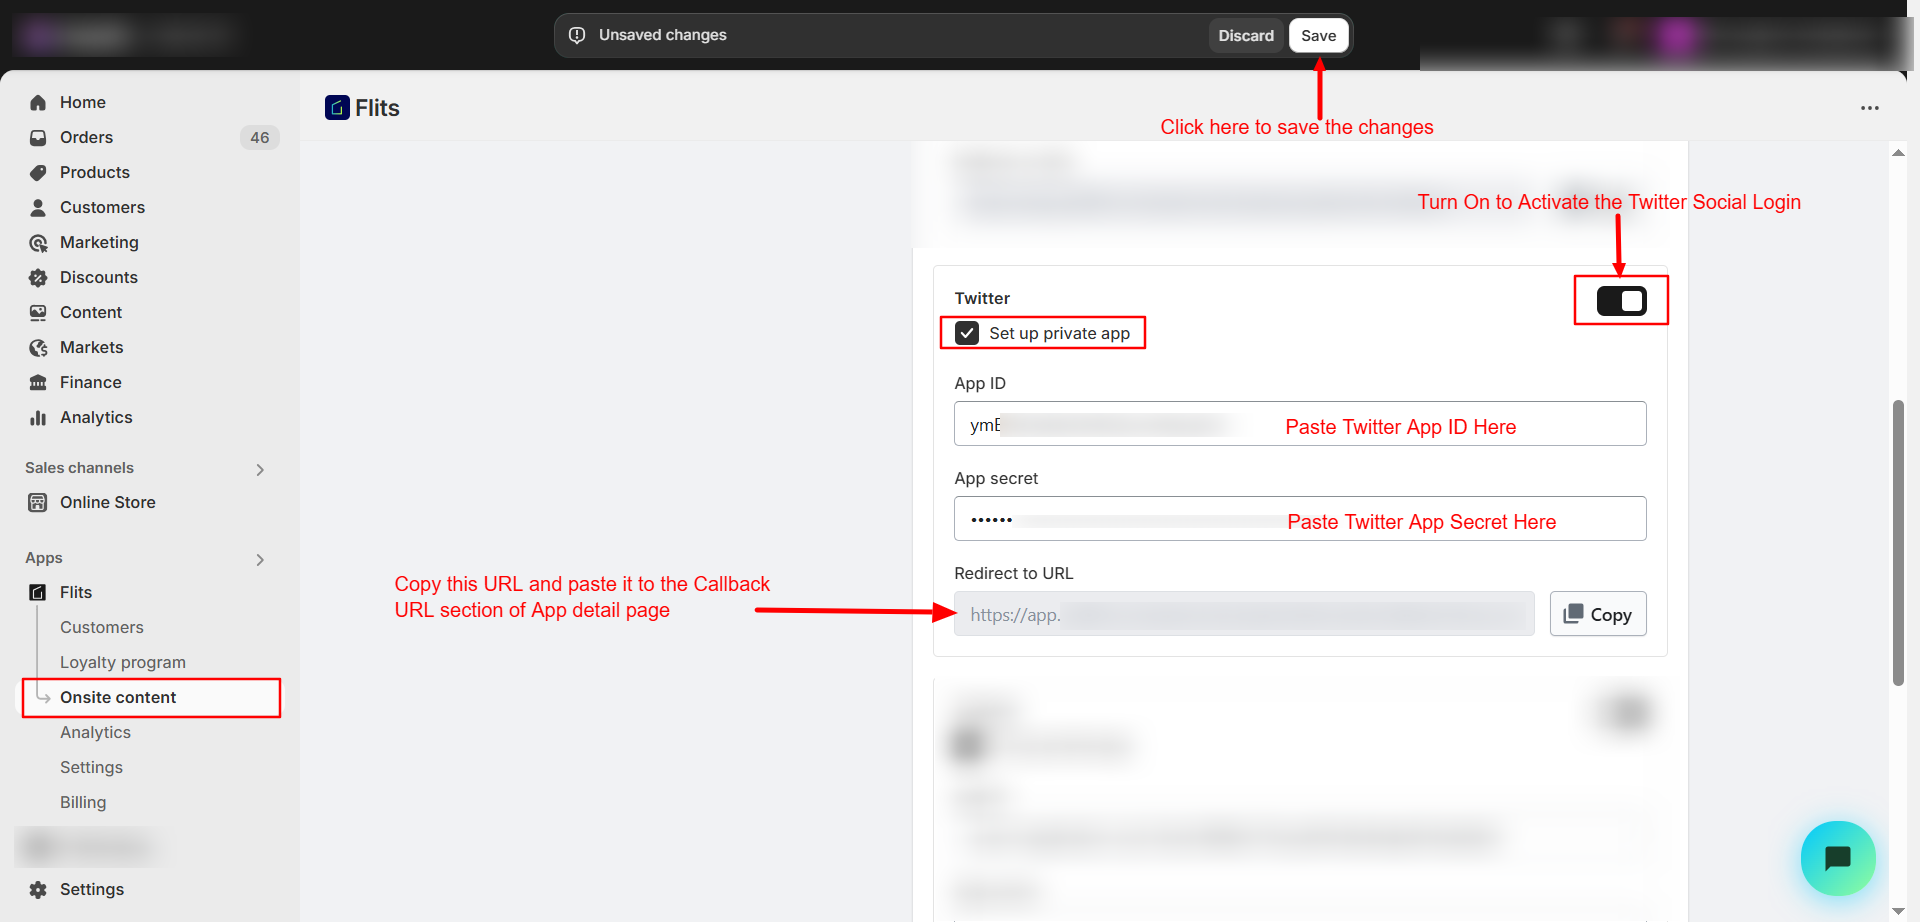Click the Online Store storefront icon
1920x922 pixels.
(x=38, y=503)
